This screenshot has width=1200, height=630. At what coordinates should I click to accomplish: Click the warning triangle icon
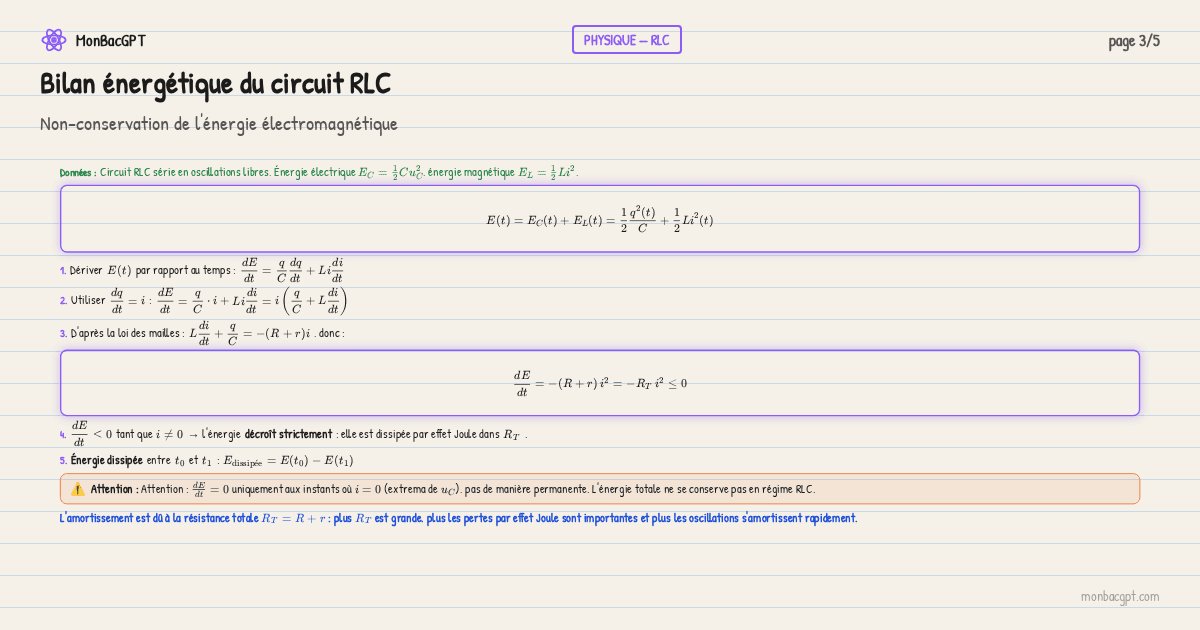(78, 489)
